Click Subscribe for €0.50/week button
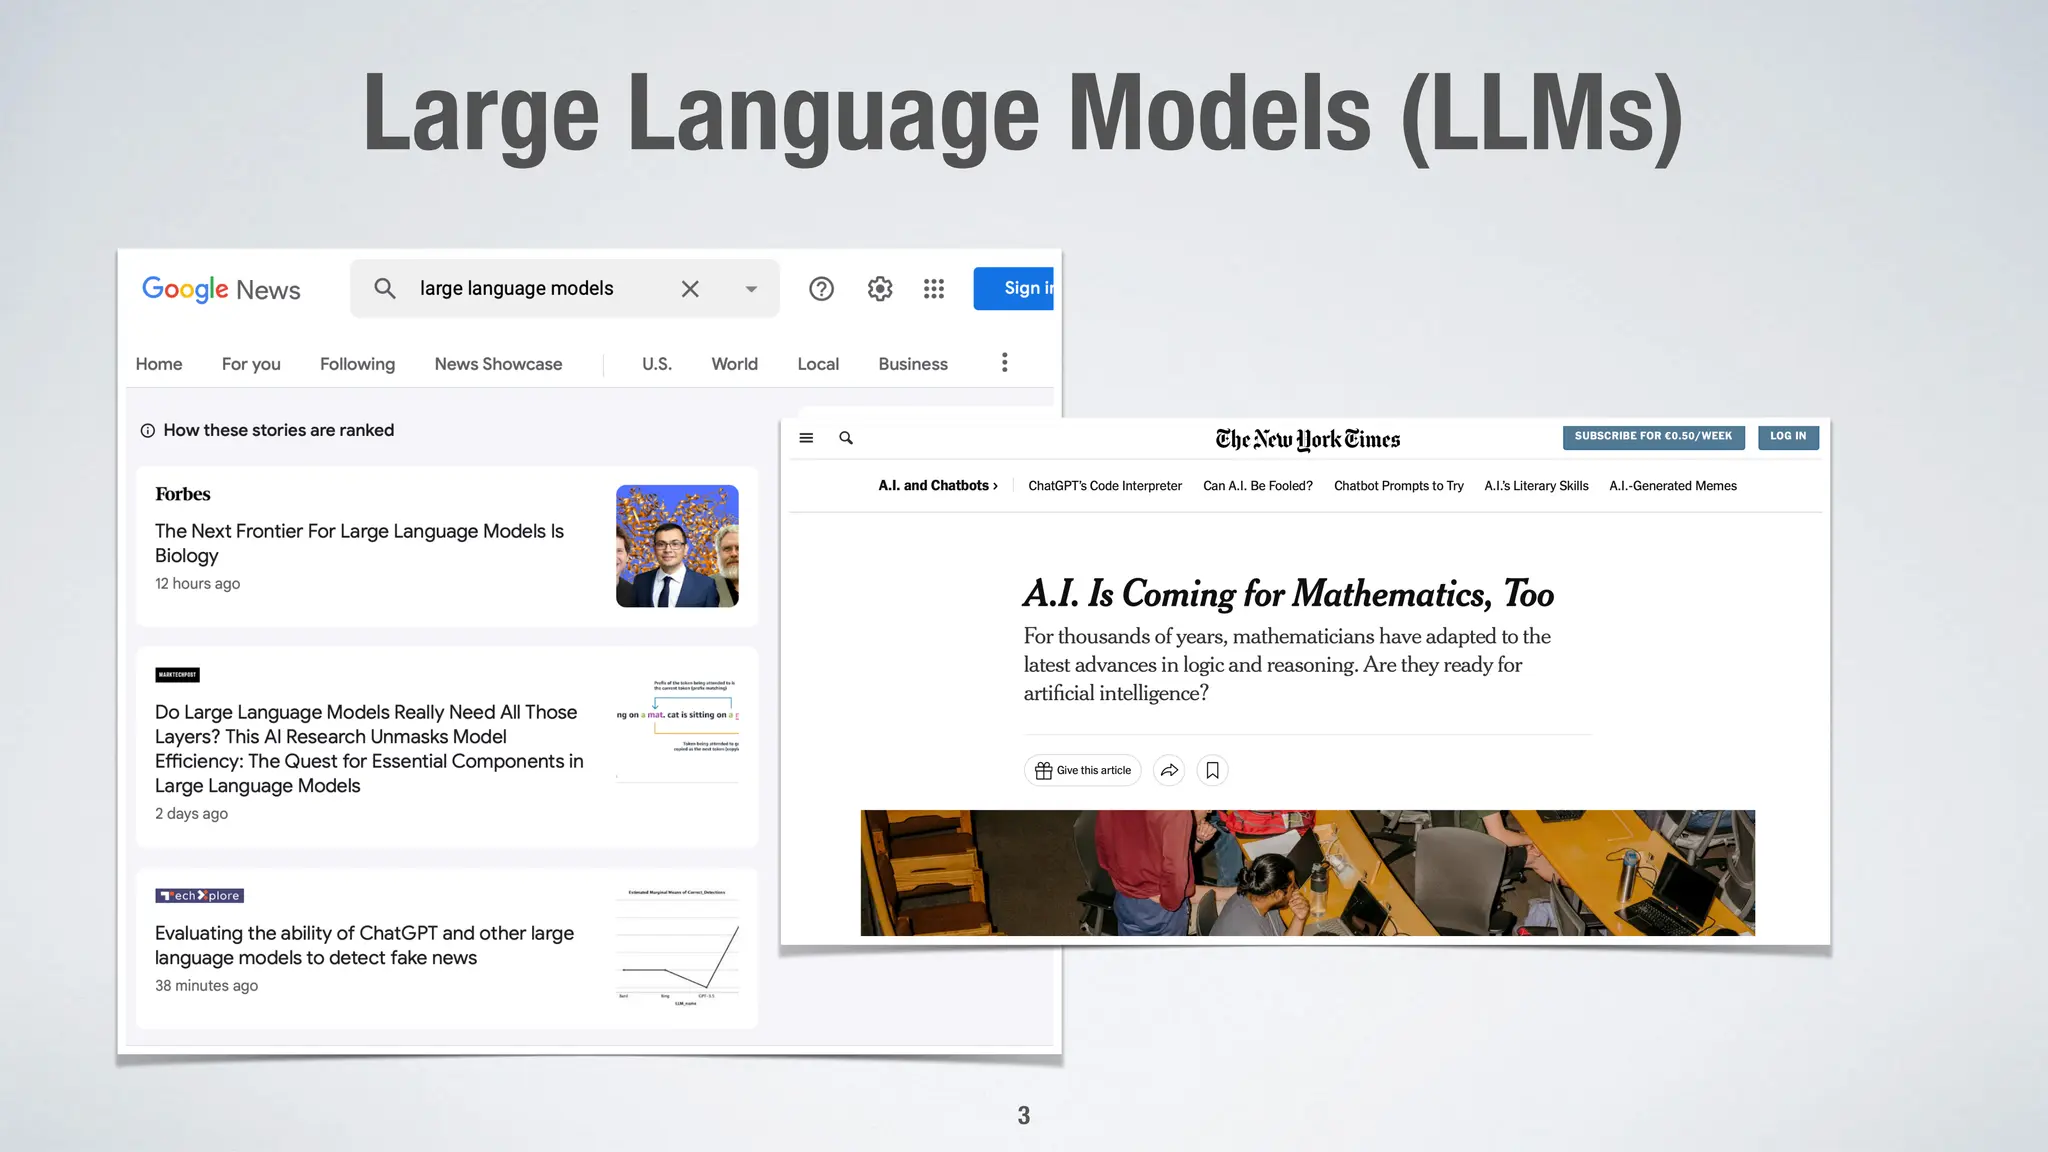 click(x=1653, y=437)
